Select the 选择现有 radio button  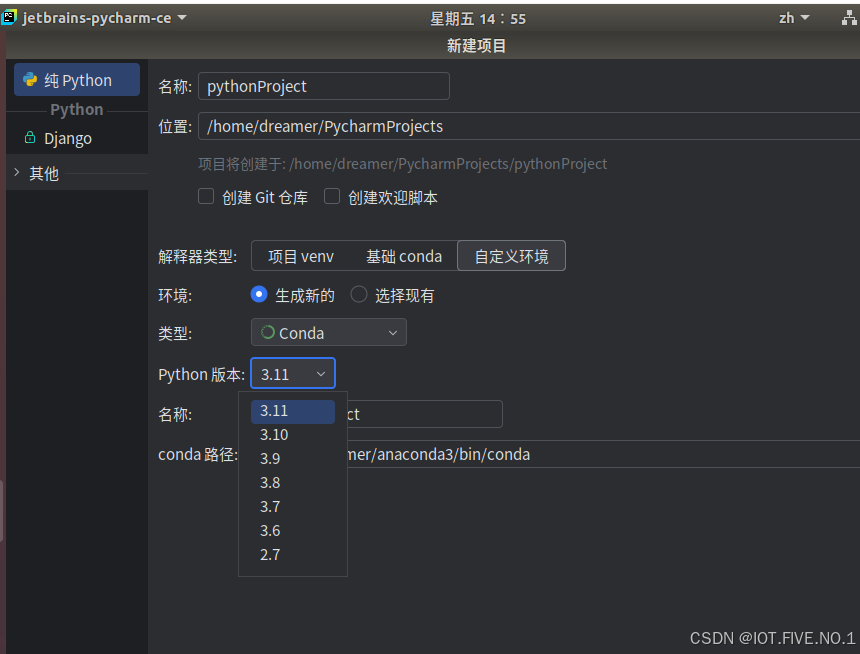[x=359, y=295]
